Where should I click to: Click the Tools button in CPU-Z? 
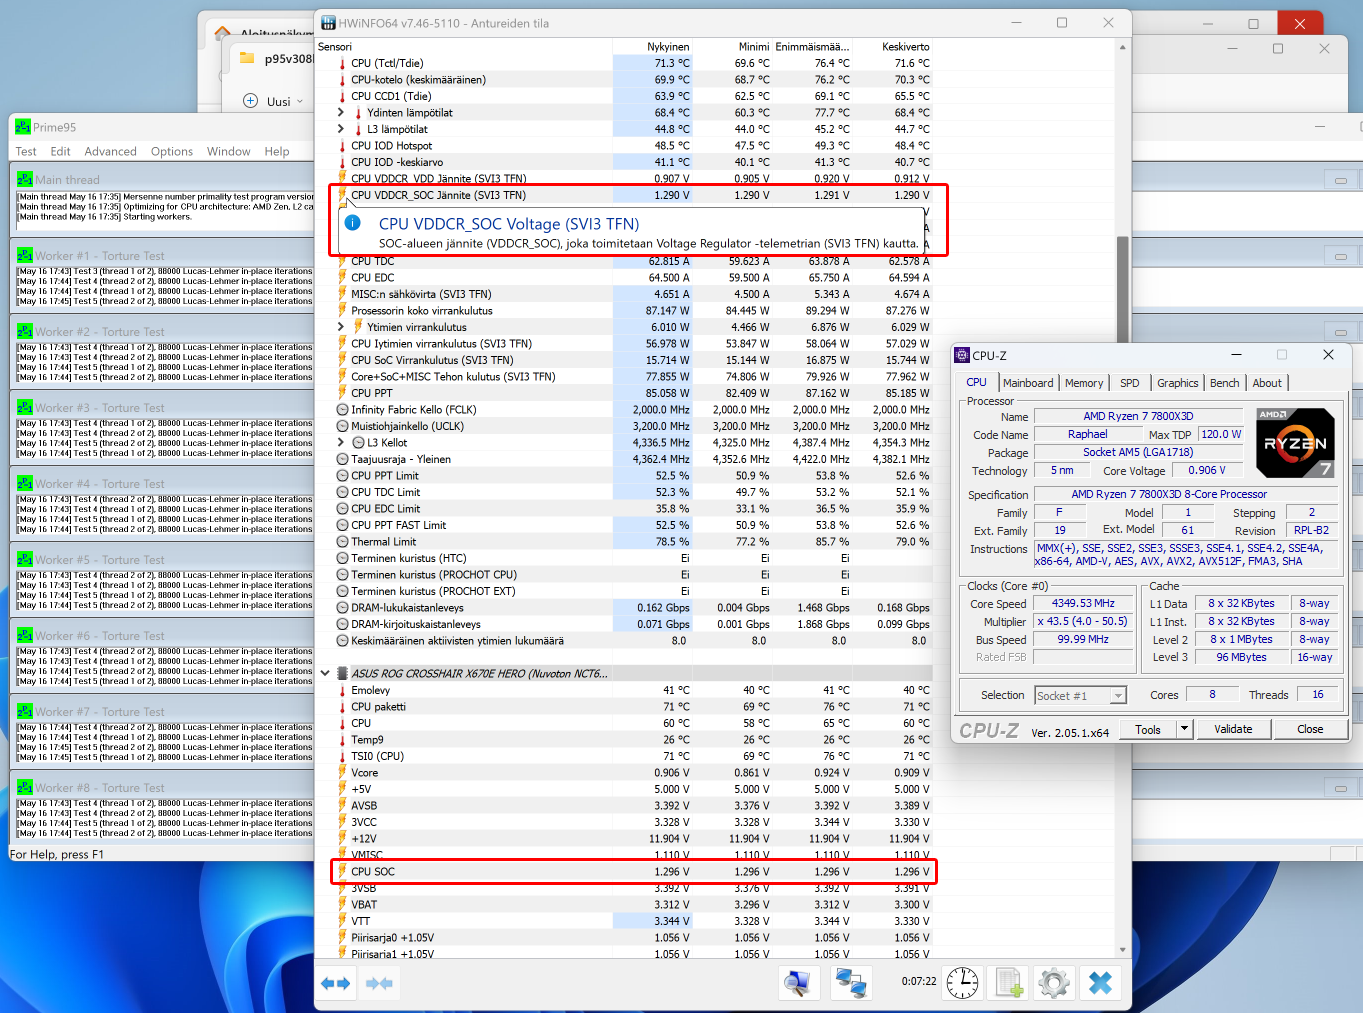1148,729
